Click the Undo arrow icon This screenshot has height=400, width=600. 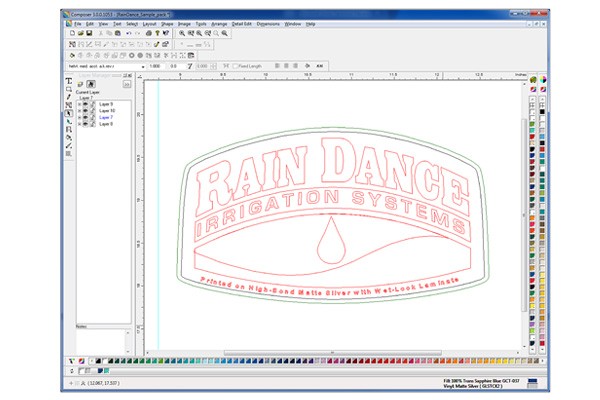tap(129, 33)
